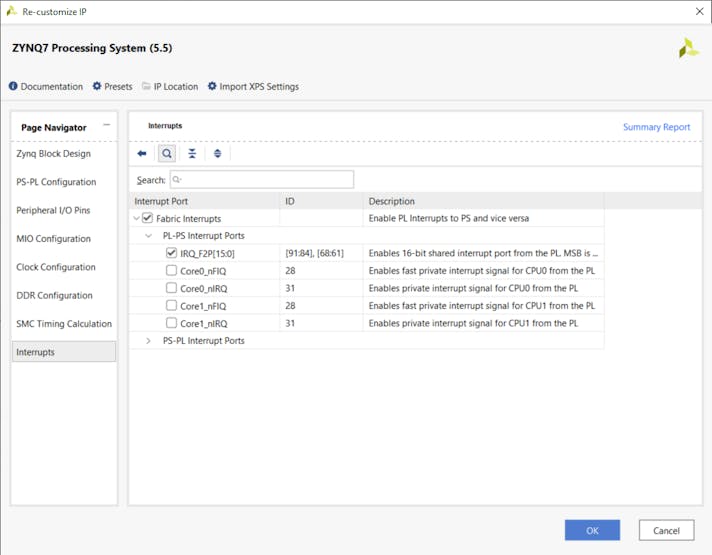
Task: Click the OK button
Action: tap(592, 530)
